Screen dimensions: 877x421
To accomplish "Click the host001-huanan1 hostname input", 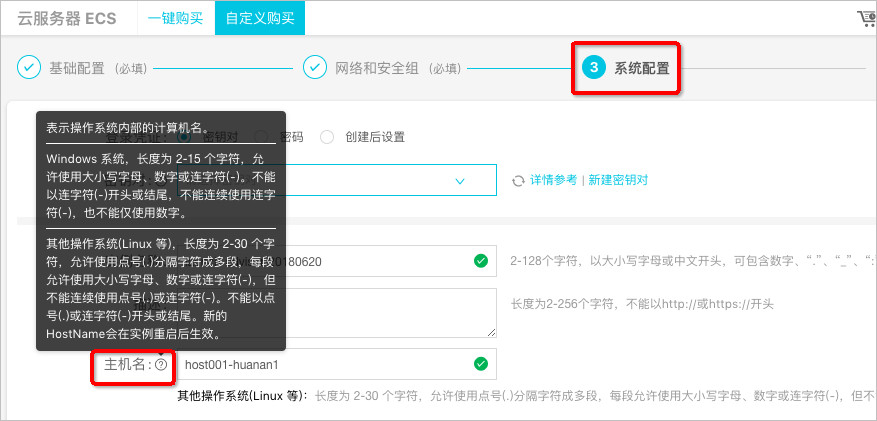I will pyautogui.click(x=337, y=364).
